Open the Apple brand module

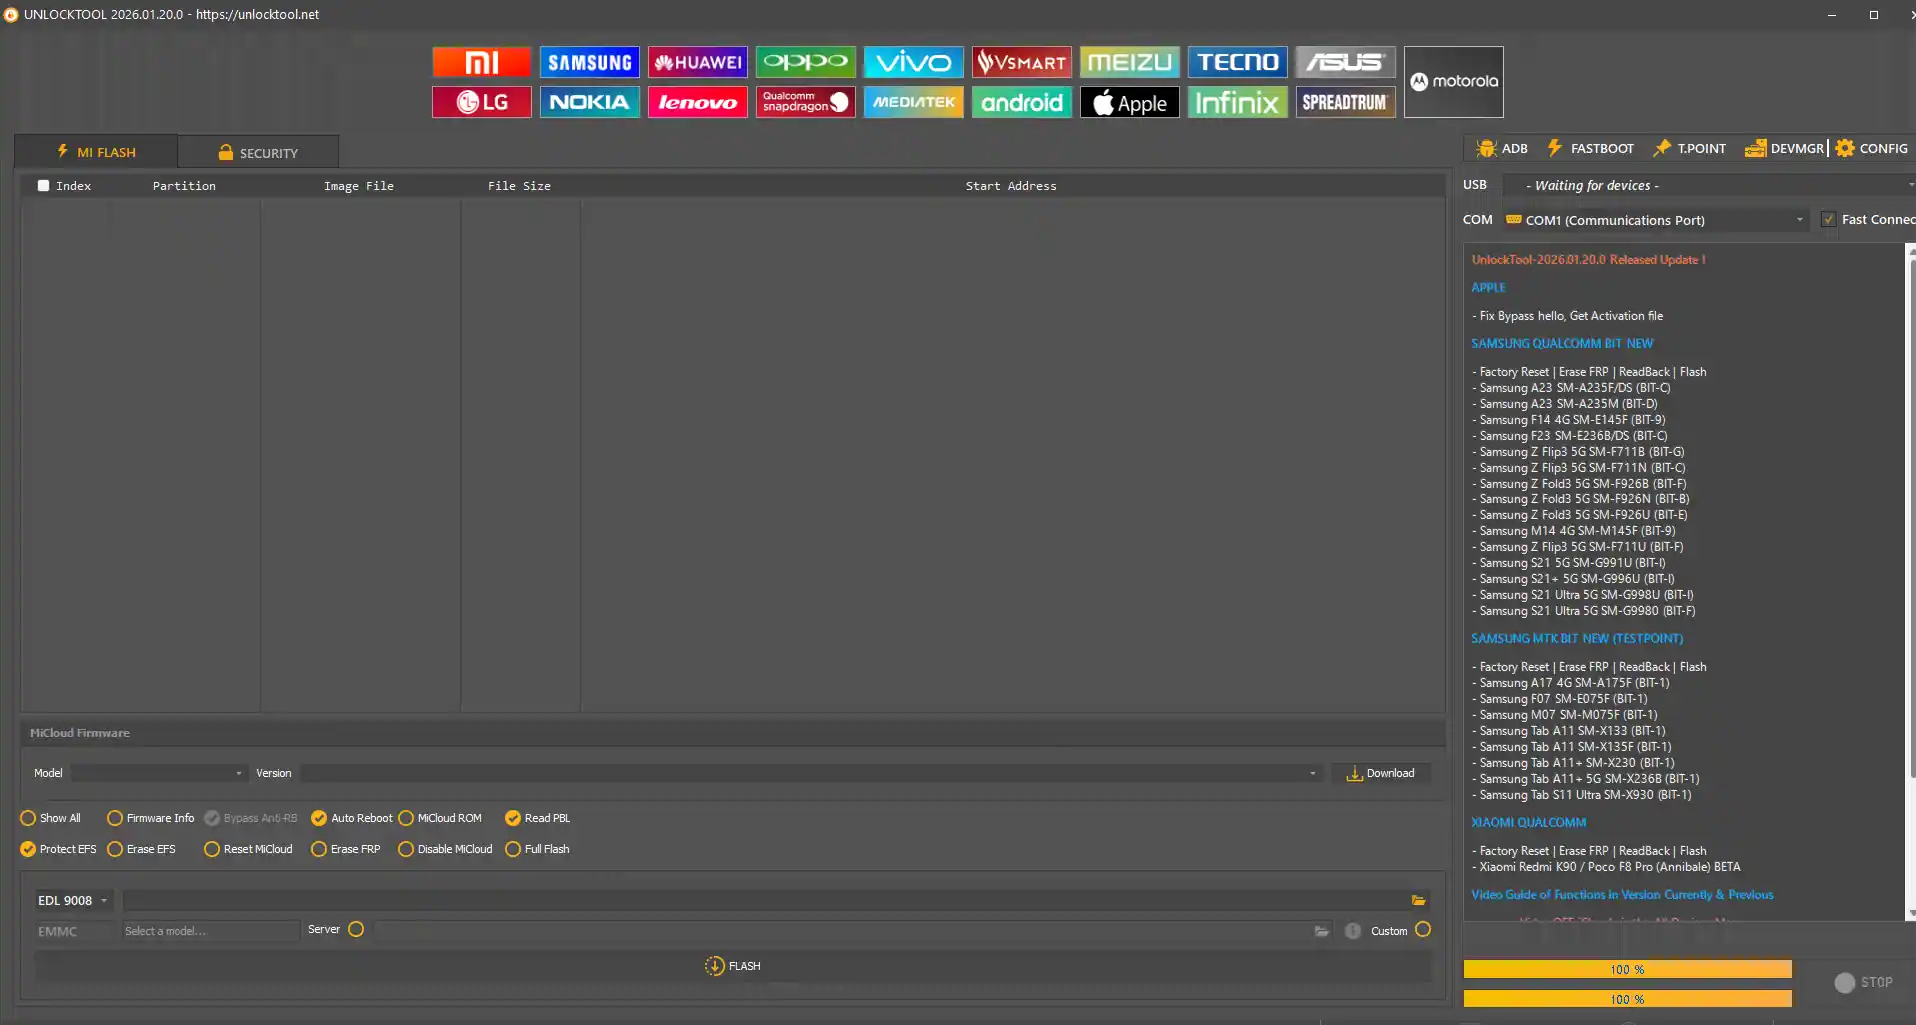tap(1129, 102)
